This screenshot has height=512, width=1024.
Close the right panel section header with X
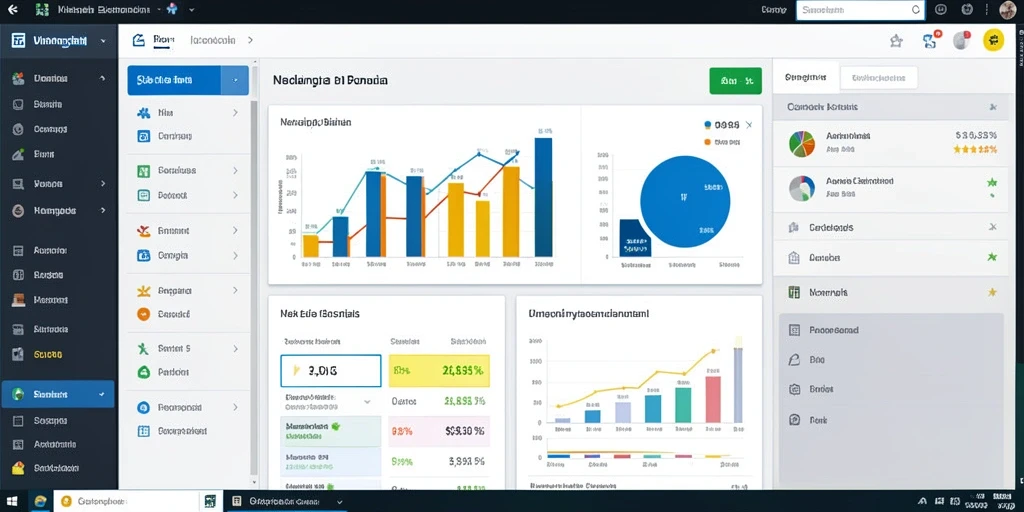tap(993, 106)
